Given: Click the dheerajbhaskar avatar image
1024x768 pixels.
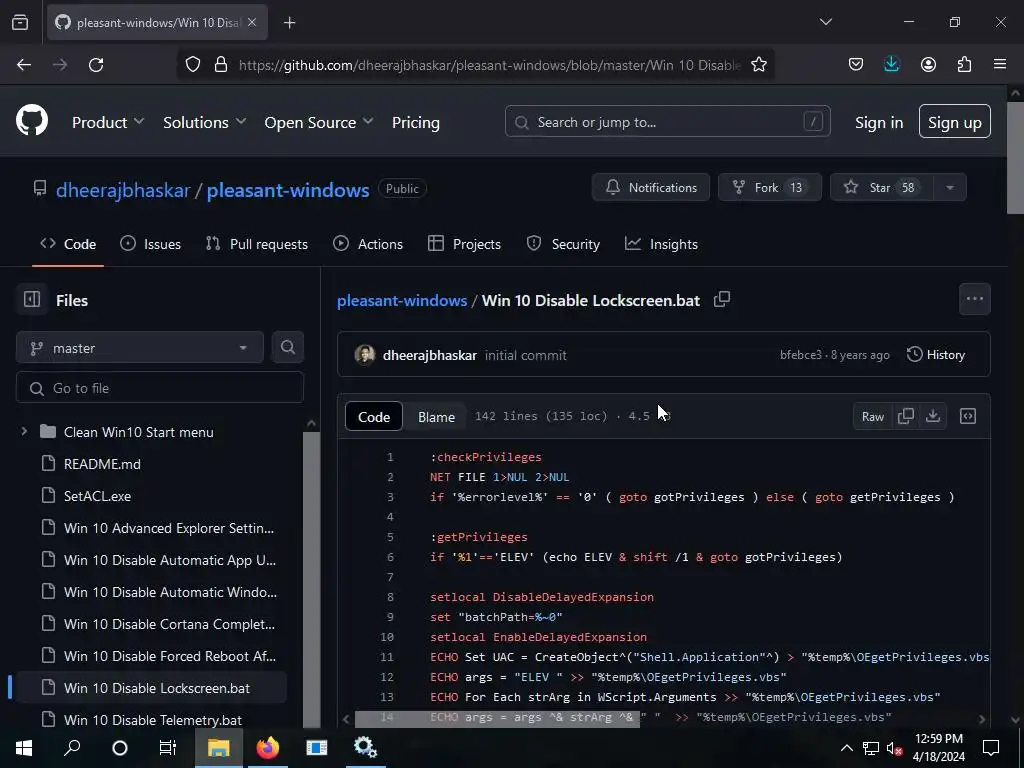Looking at the screenshot, I should 365,355.
